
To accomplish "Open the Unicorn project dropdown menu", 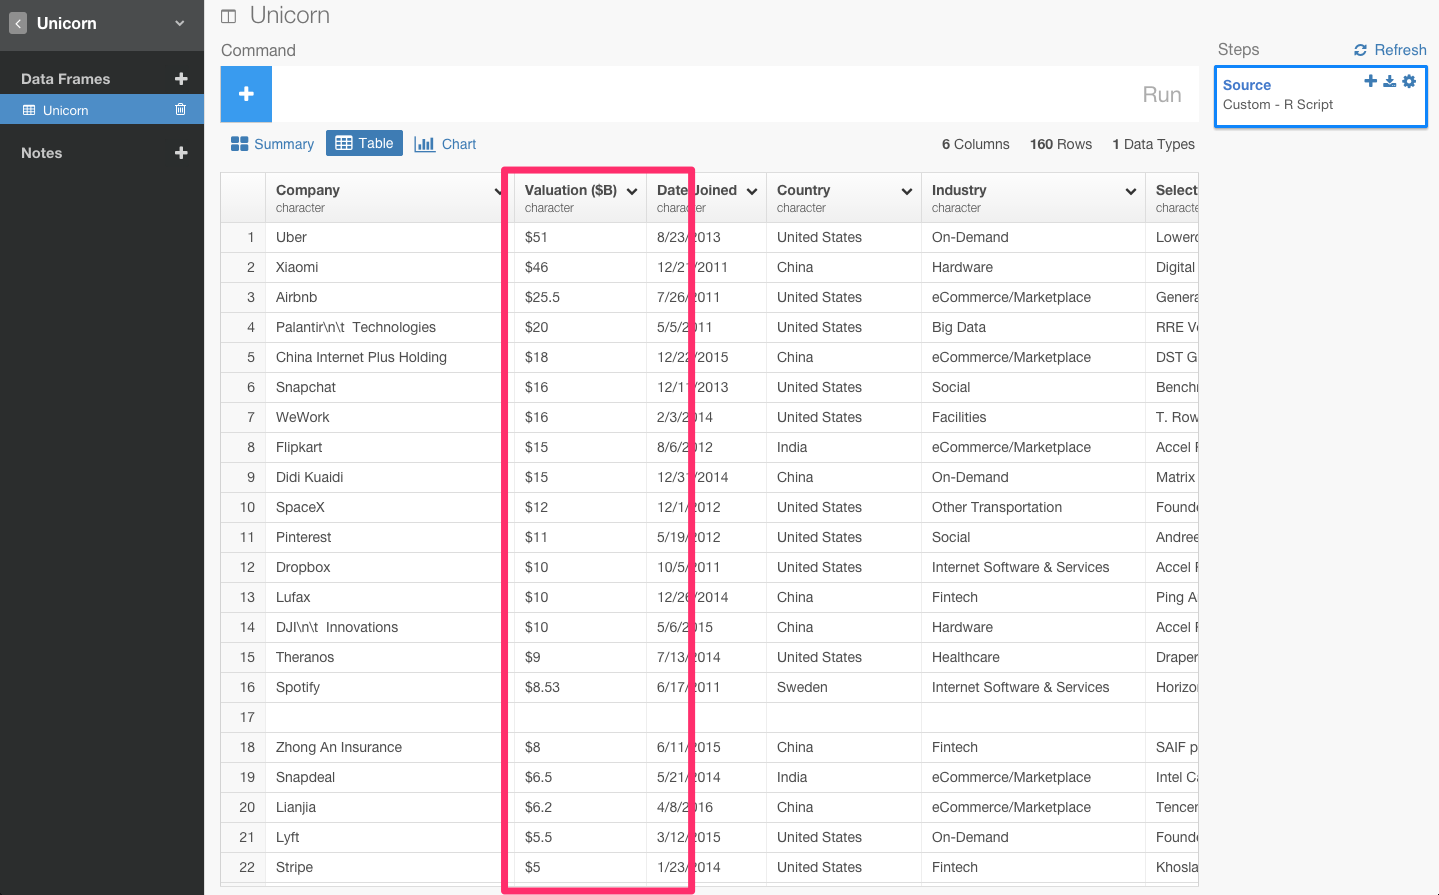I will (x=180, y=23).
